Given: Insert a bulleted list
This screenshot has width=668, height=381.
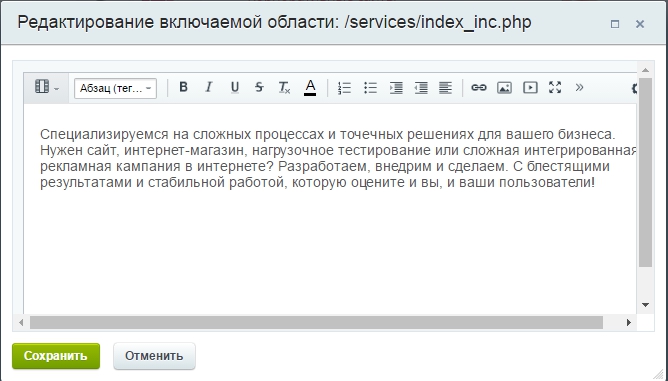Looking at the screenshot, I should [370, 88].
